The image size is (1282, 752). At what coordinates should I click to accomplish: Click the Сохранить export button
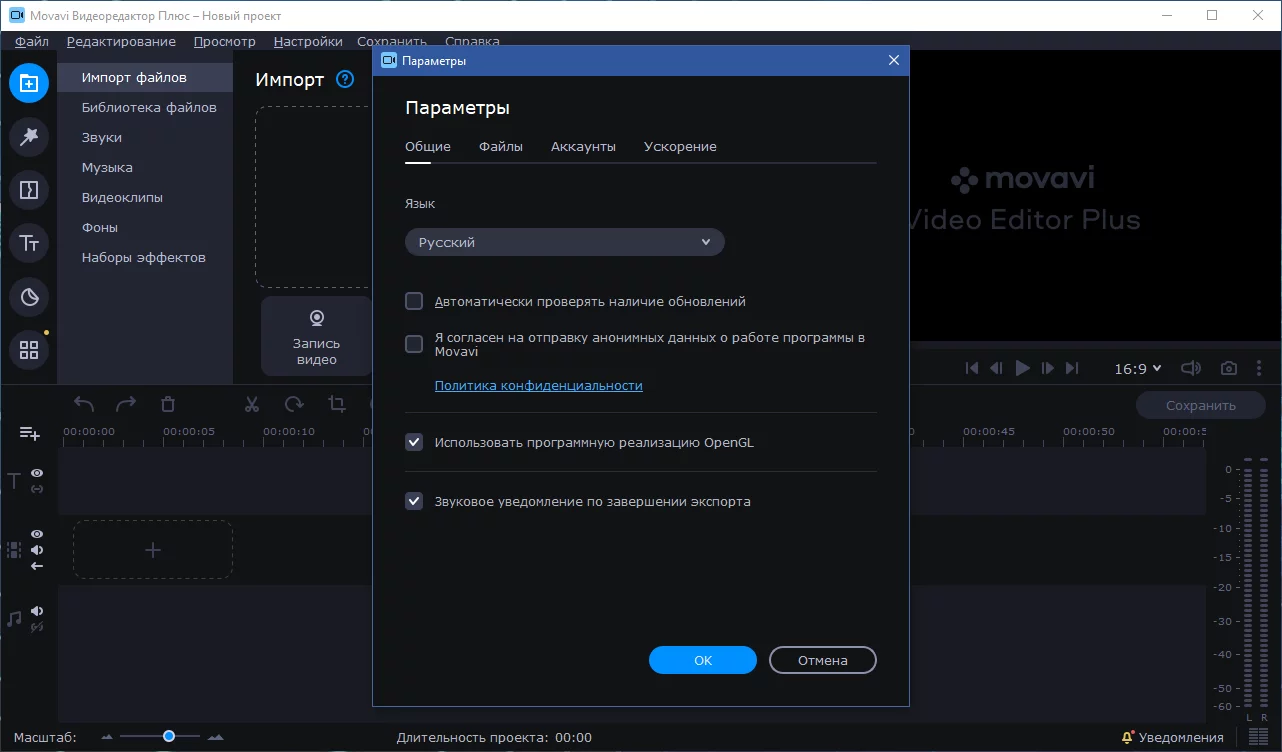[1201, 405]
